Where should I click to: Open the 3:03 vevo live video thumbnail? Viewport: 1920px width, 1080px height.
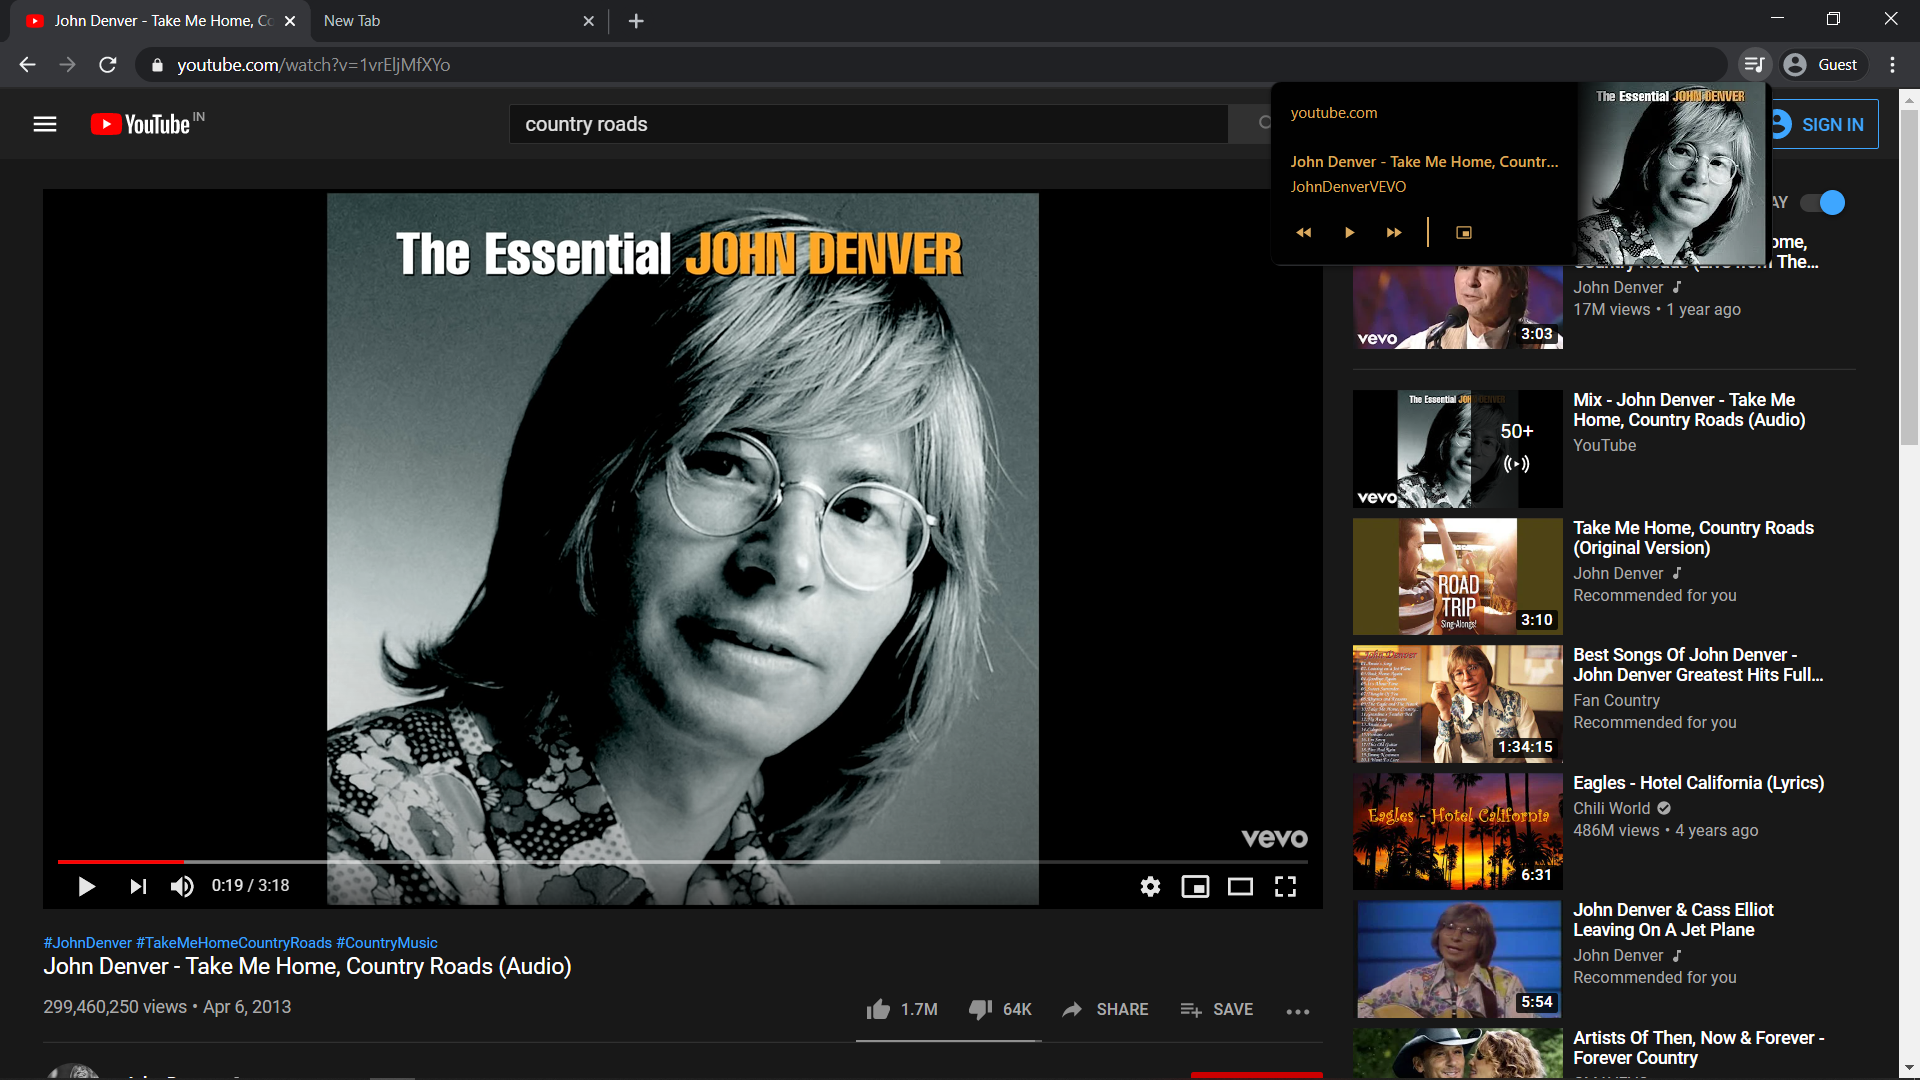(1457, 307)
